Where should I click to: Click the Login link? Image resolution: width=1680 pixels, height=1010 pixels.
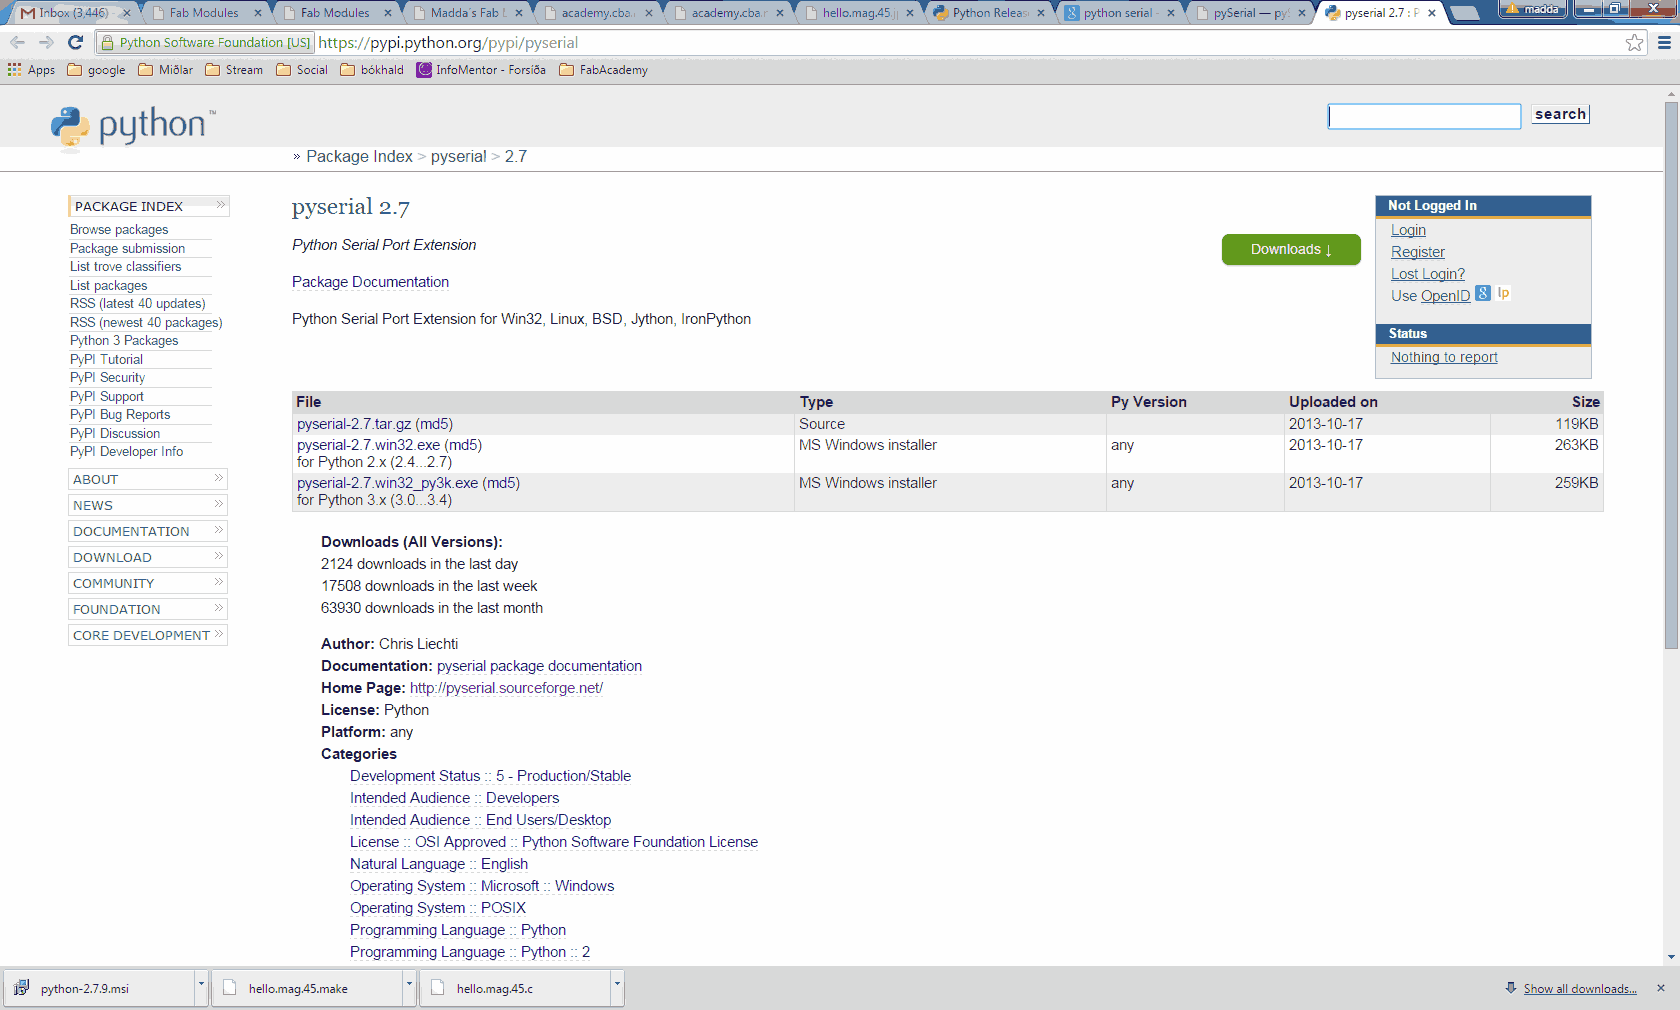(x=1408, y=230)
